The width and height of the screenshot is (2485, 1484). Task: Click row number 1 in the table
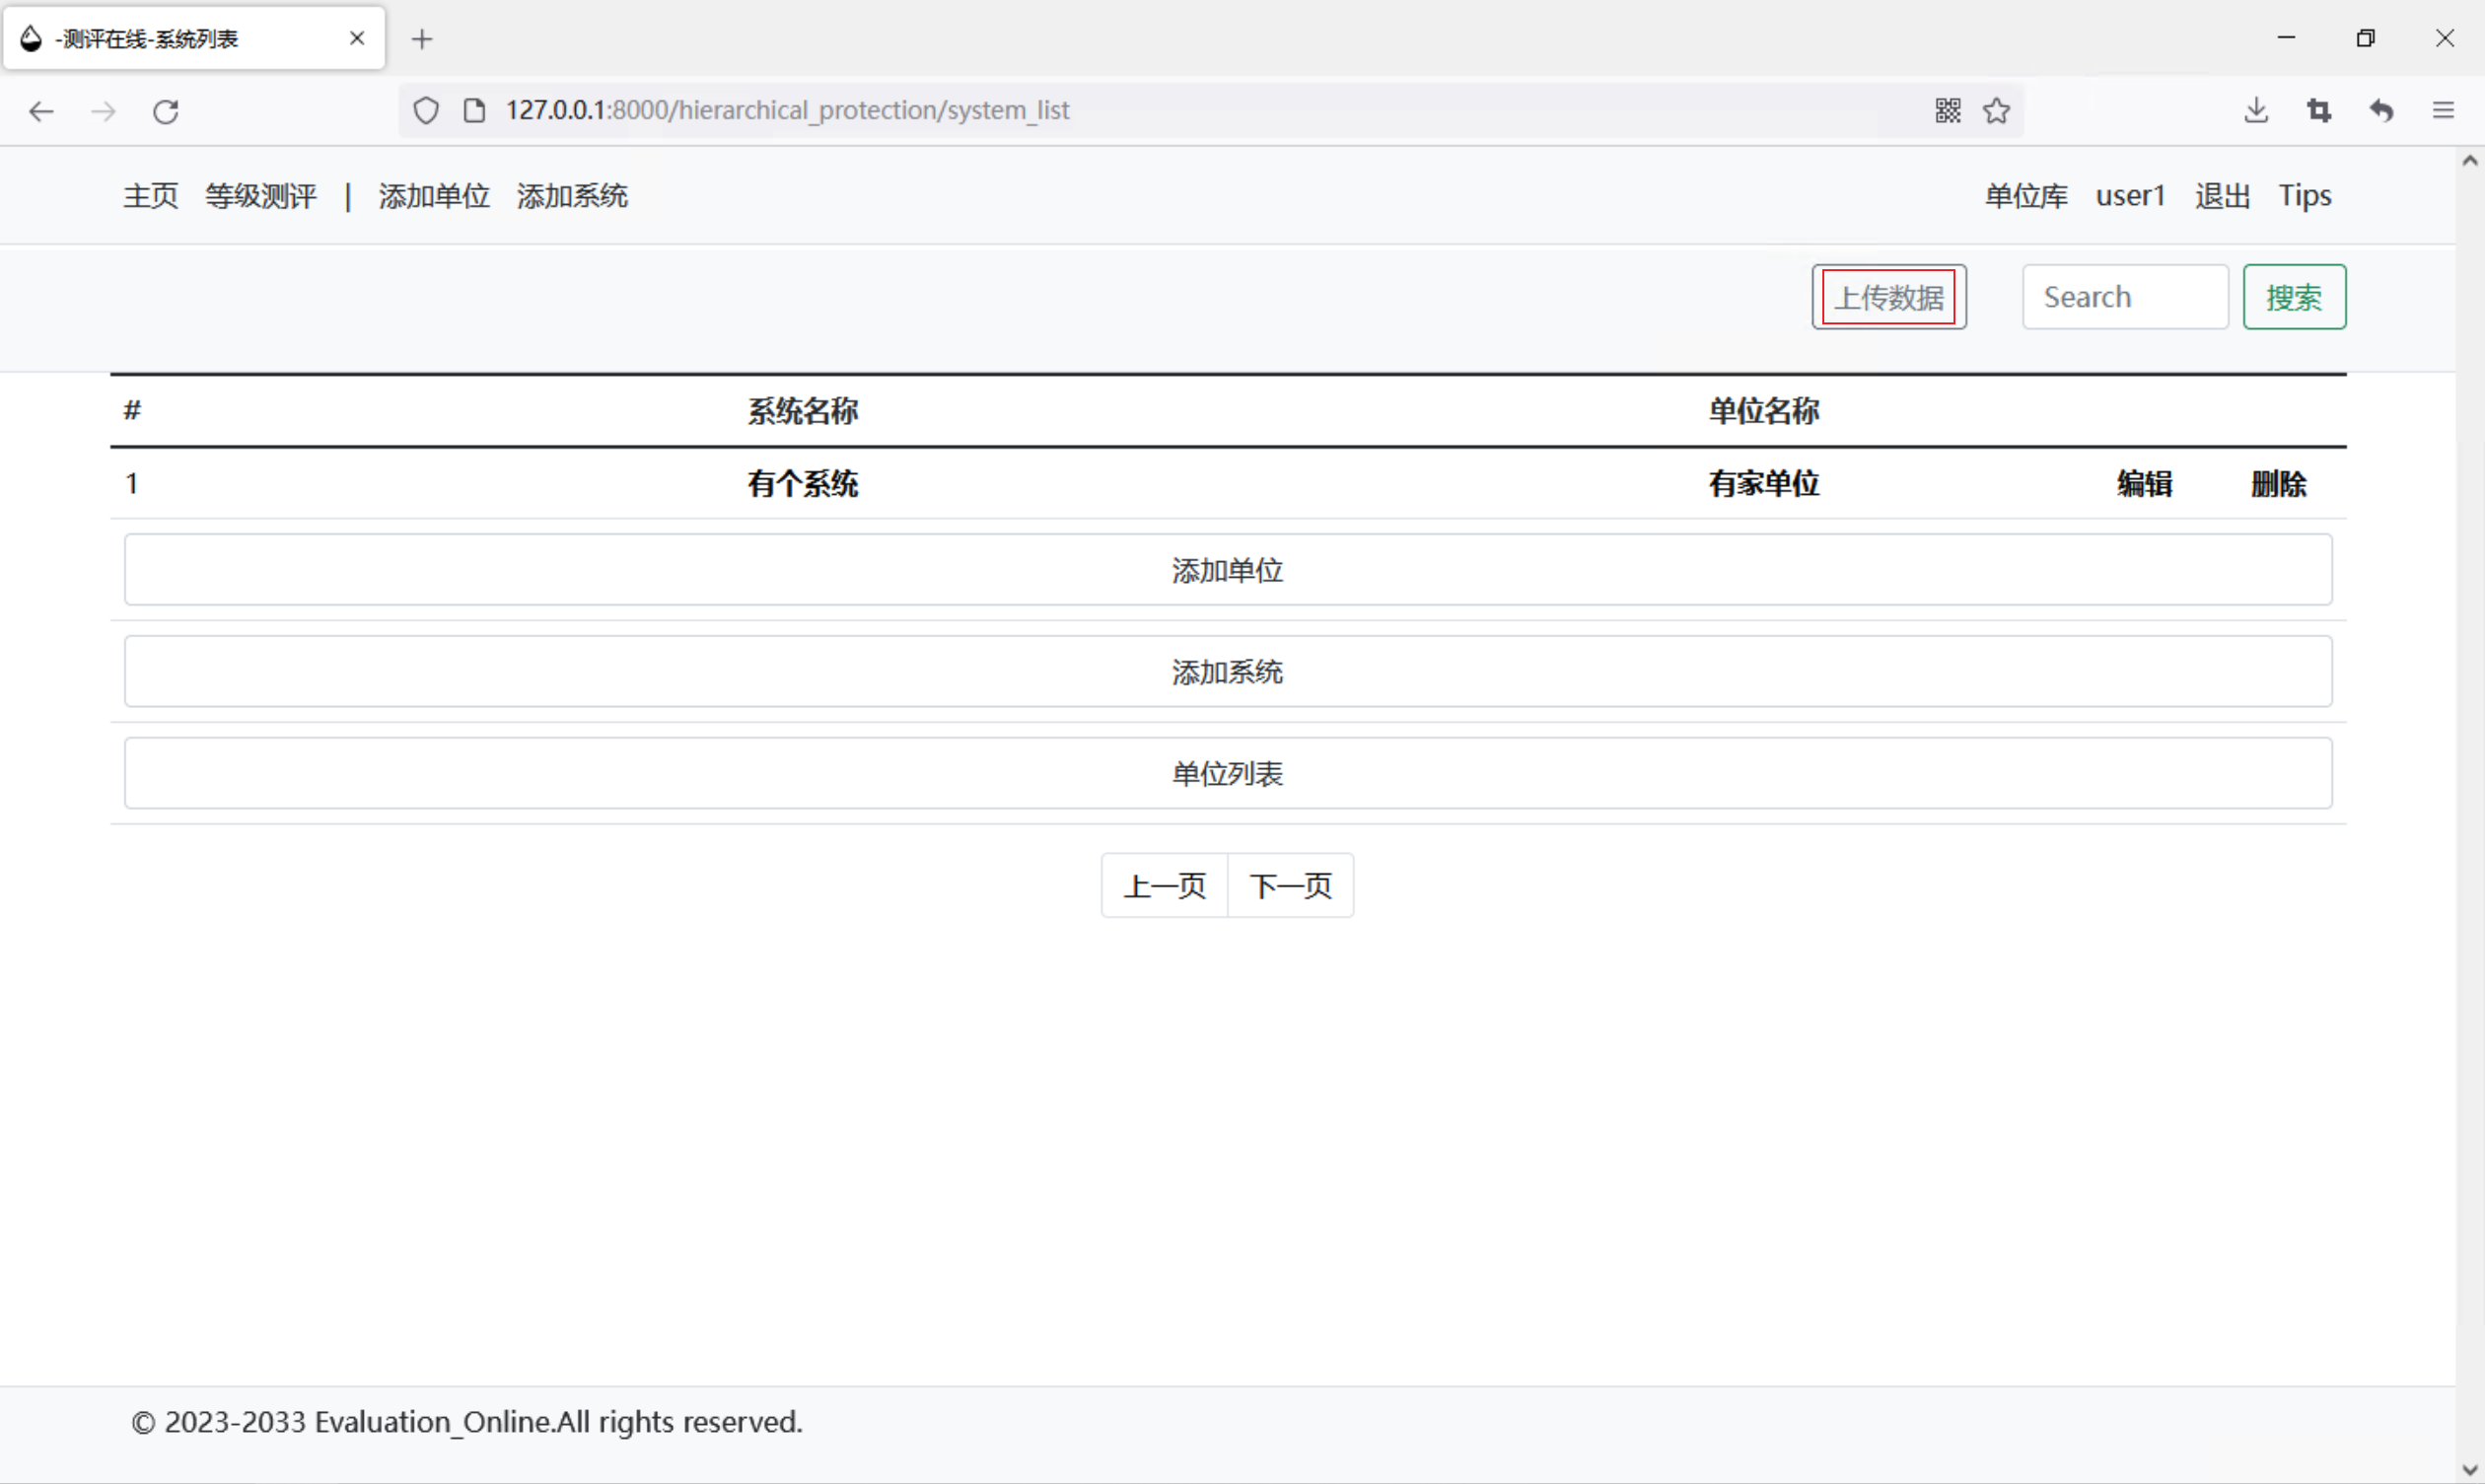point(132,484)
